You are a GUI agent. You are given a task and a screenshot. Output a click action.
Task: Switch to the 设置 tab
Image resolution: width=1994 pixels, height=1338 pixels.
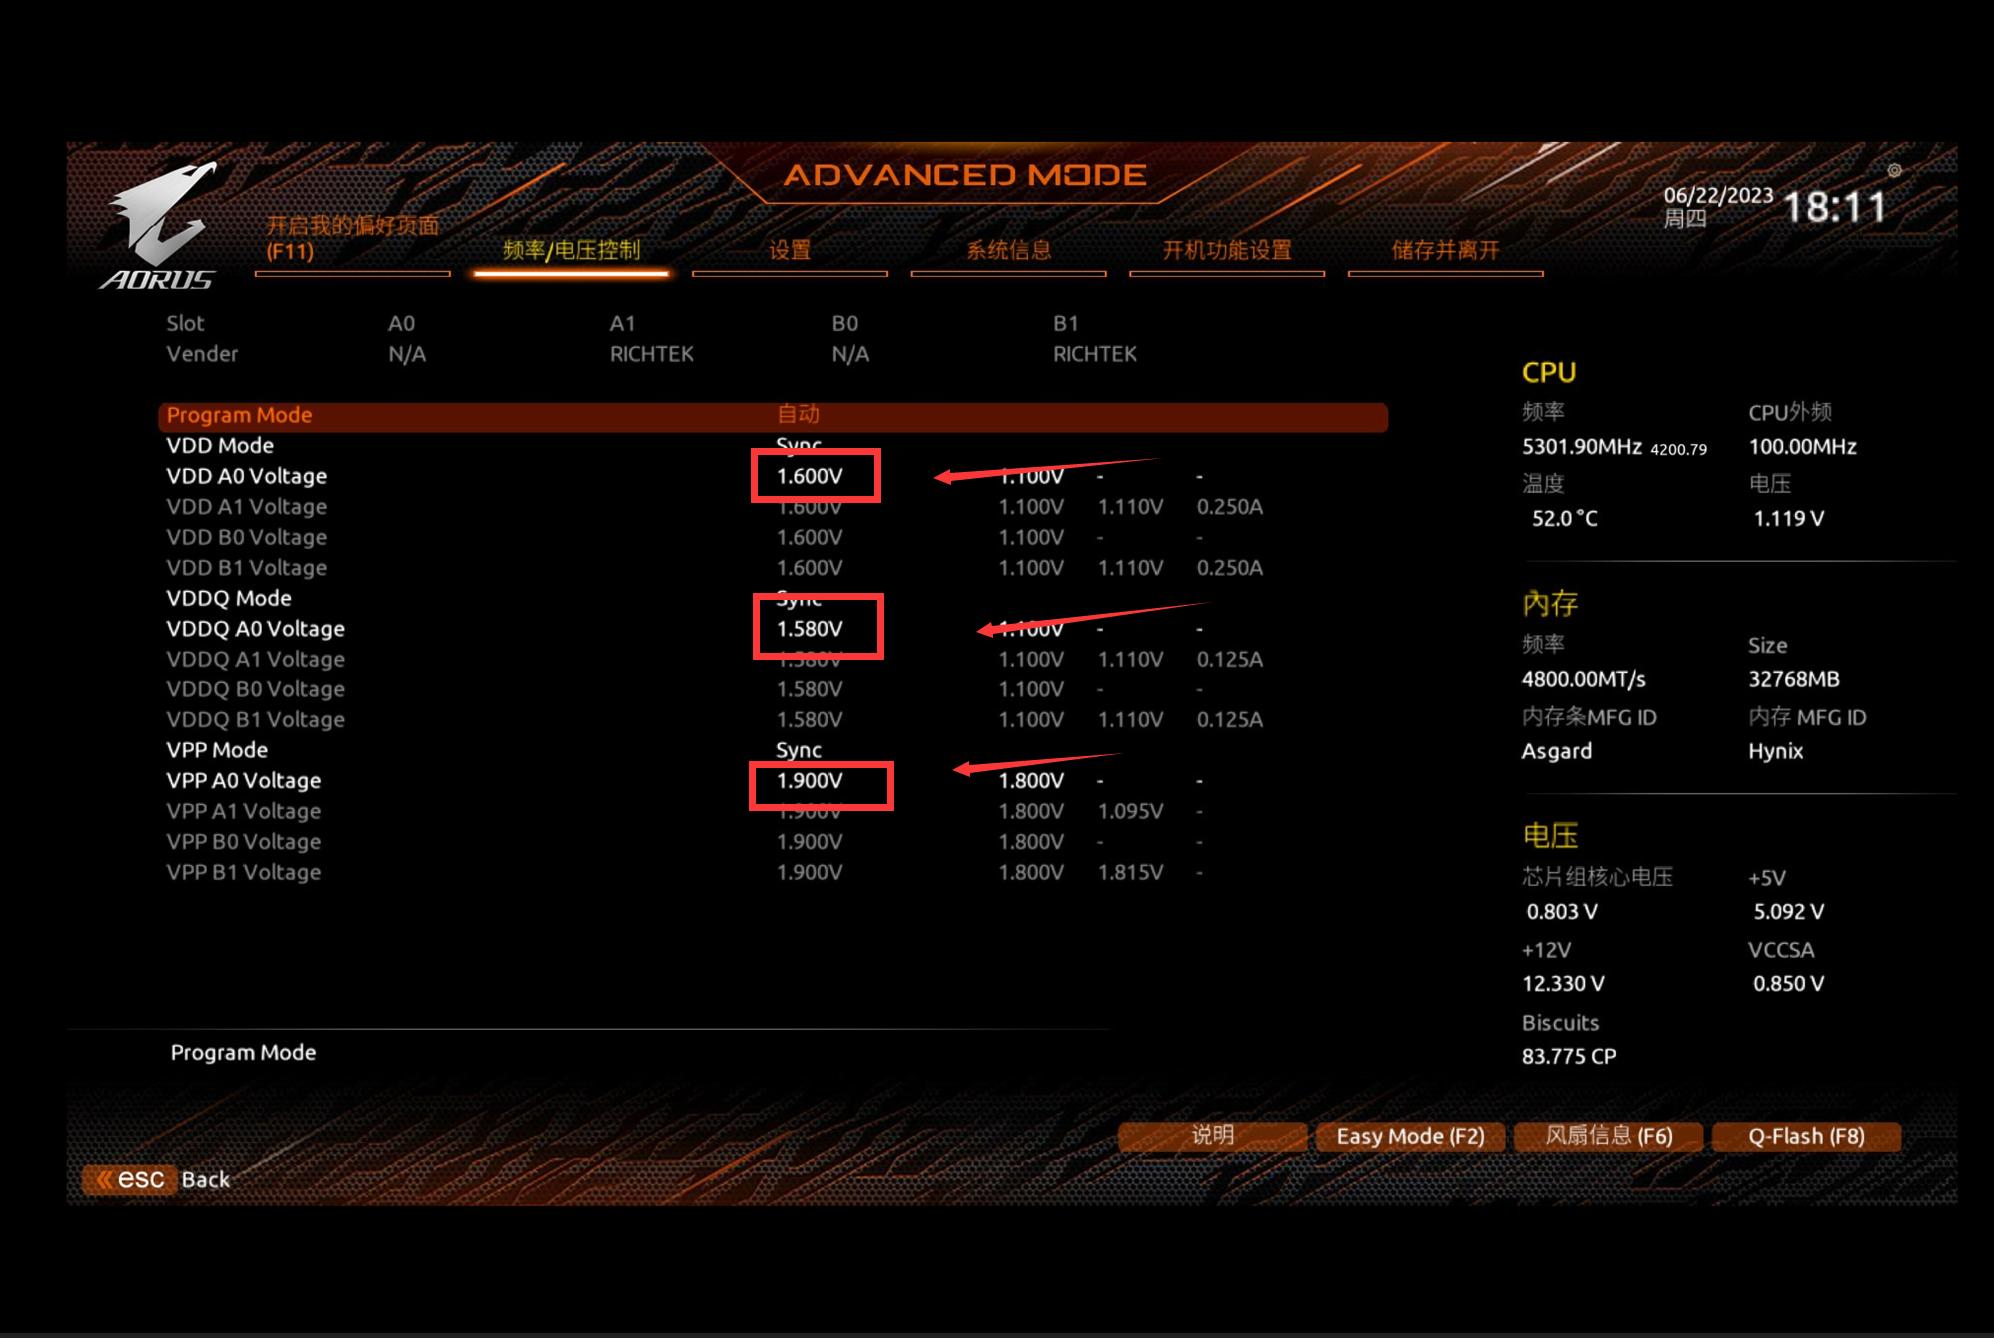click(x=789, y=251)
